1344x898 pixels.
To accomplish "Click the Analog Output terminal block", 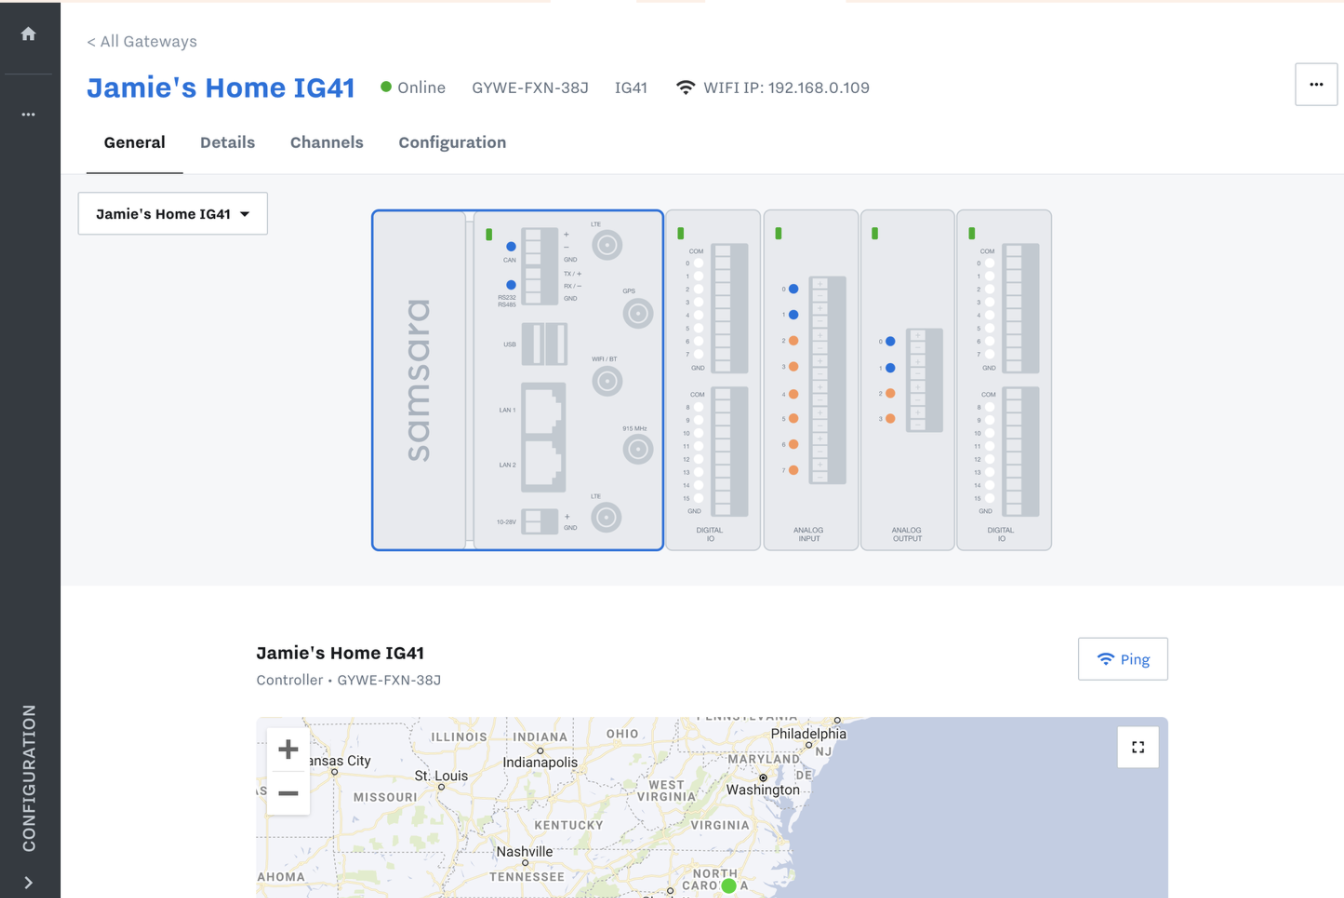I will click(925, 380).
